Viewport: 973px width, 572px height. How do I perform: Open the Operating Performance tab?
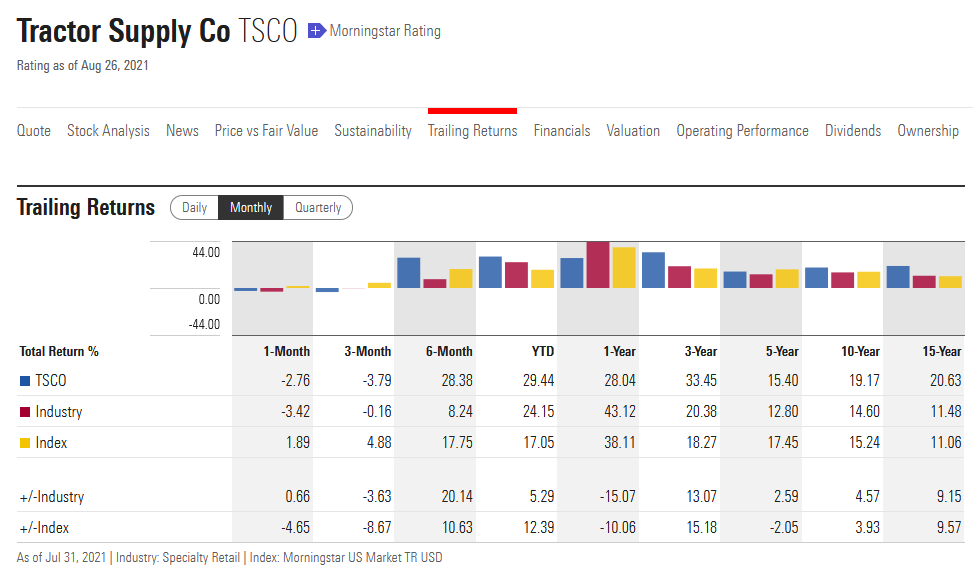[x=742, y=131]
